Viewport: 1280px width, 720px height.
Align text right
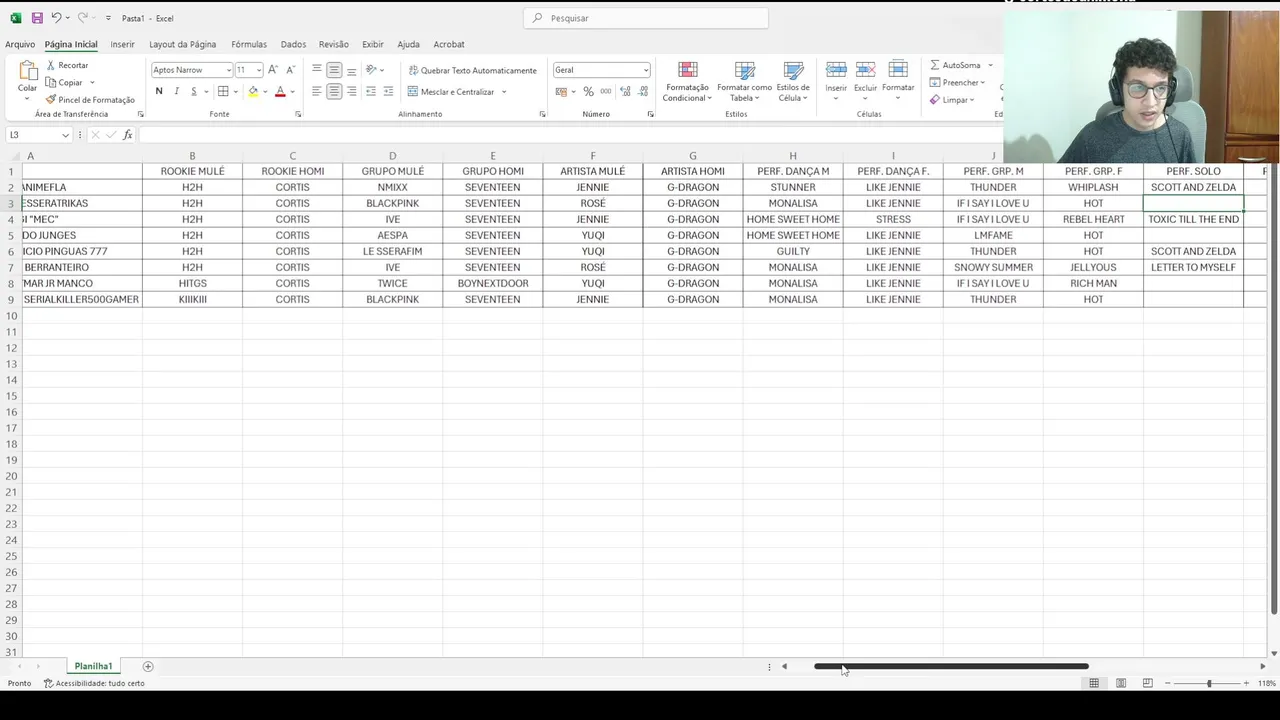pos(351,91)
